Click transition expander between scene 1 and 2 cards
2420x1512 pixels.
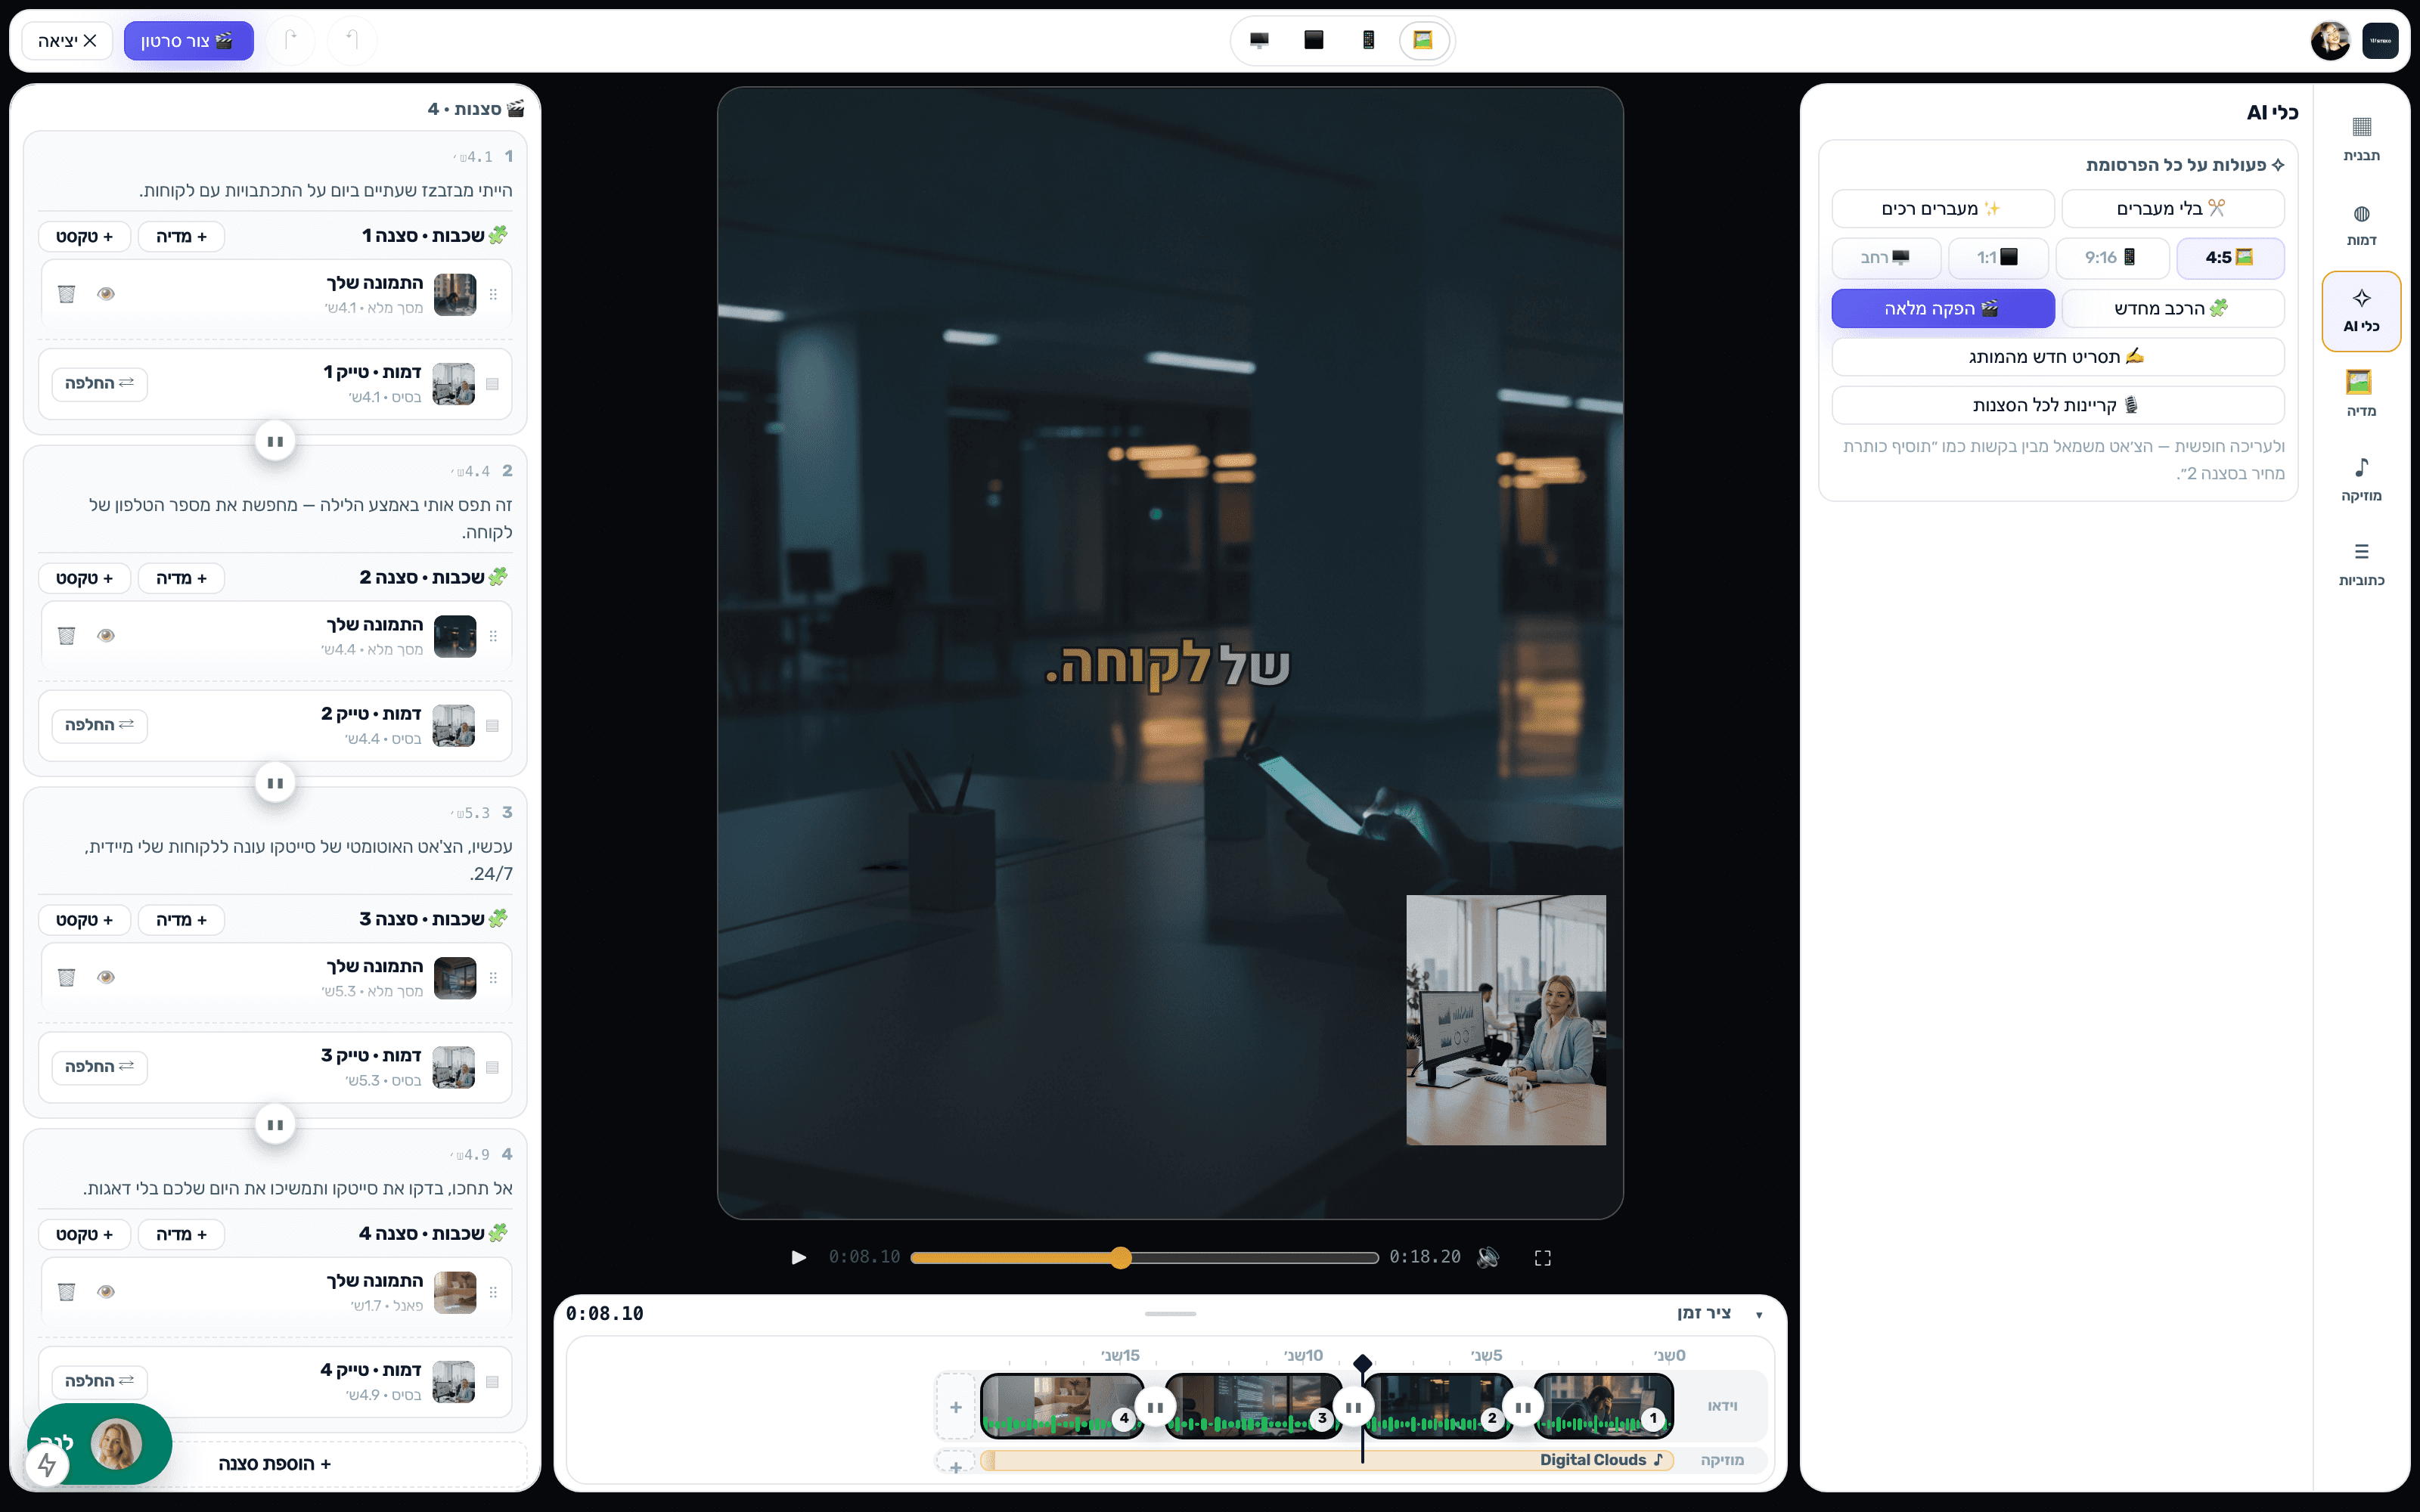point(275,441)
